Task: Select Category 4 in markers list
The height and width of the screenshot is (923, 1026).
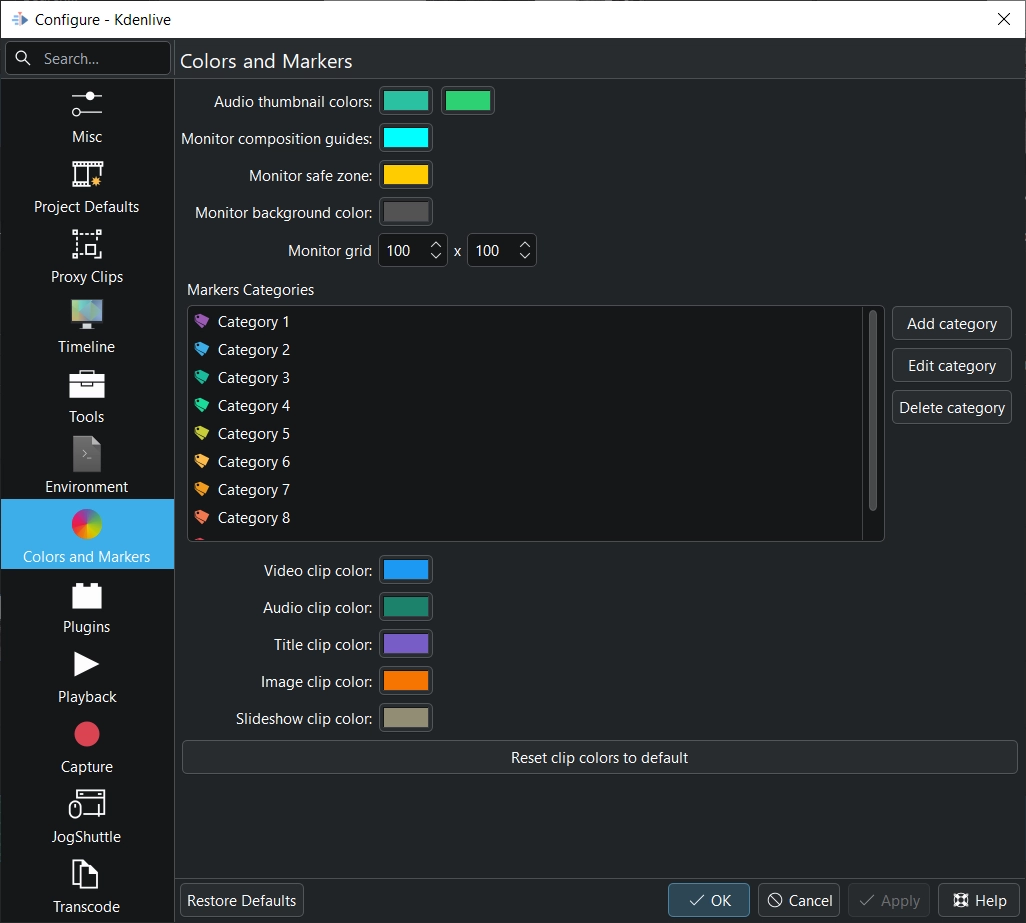Action: pyautogui.click(x=525, y=406)
